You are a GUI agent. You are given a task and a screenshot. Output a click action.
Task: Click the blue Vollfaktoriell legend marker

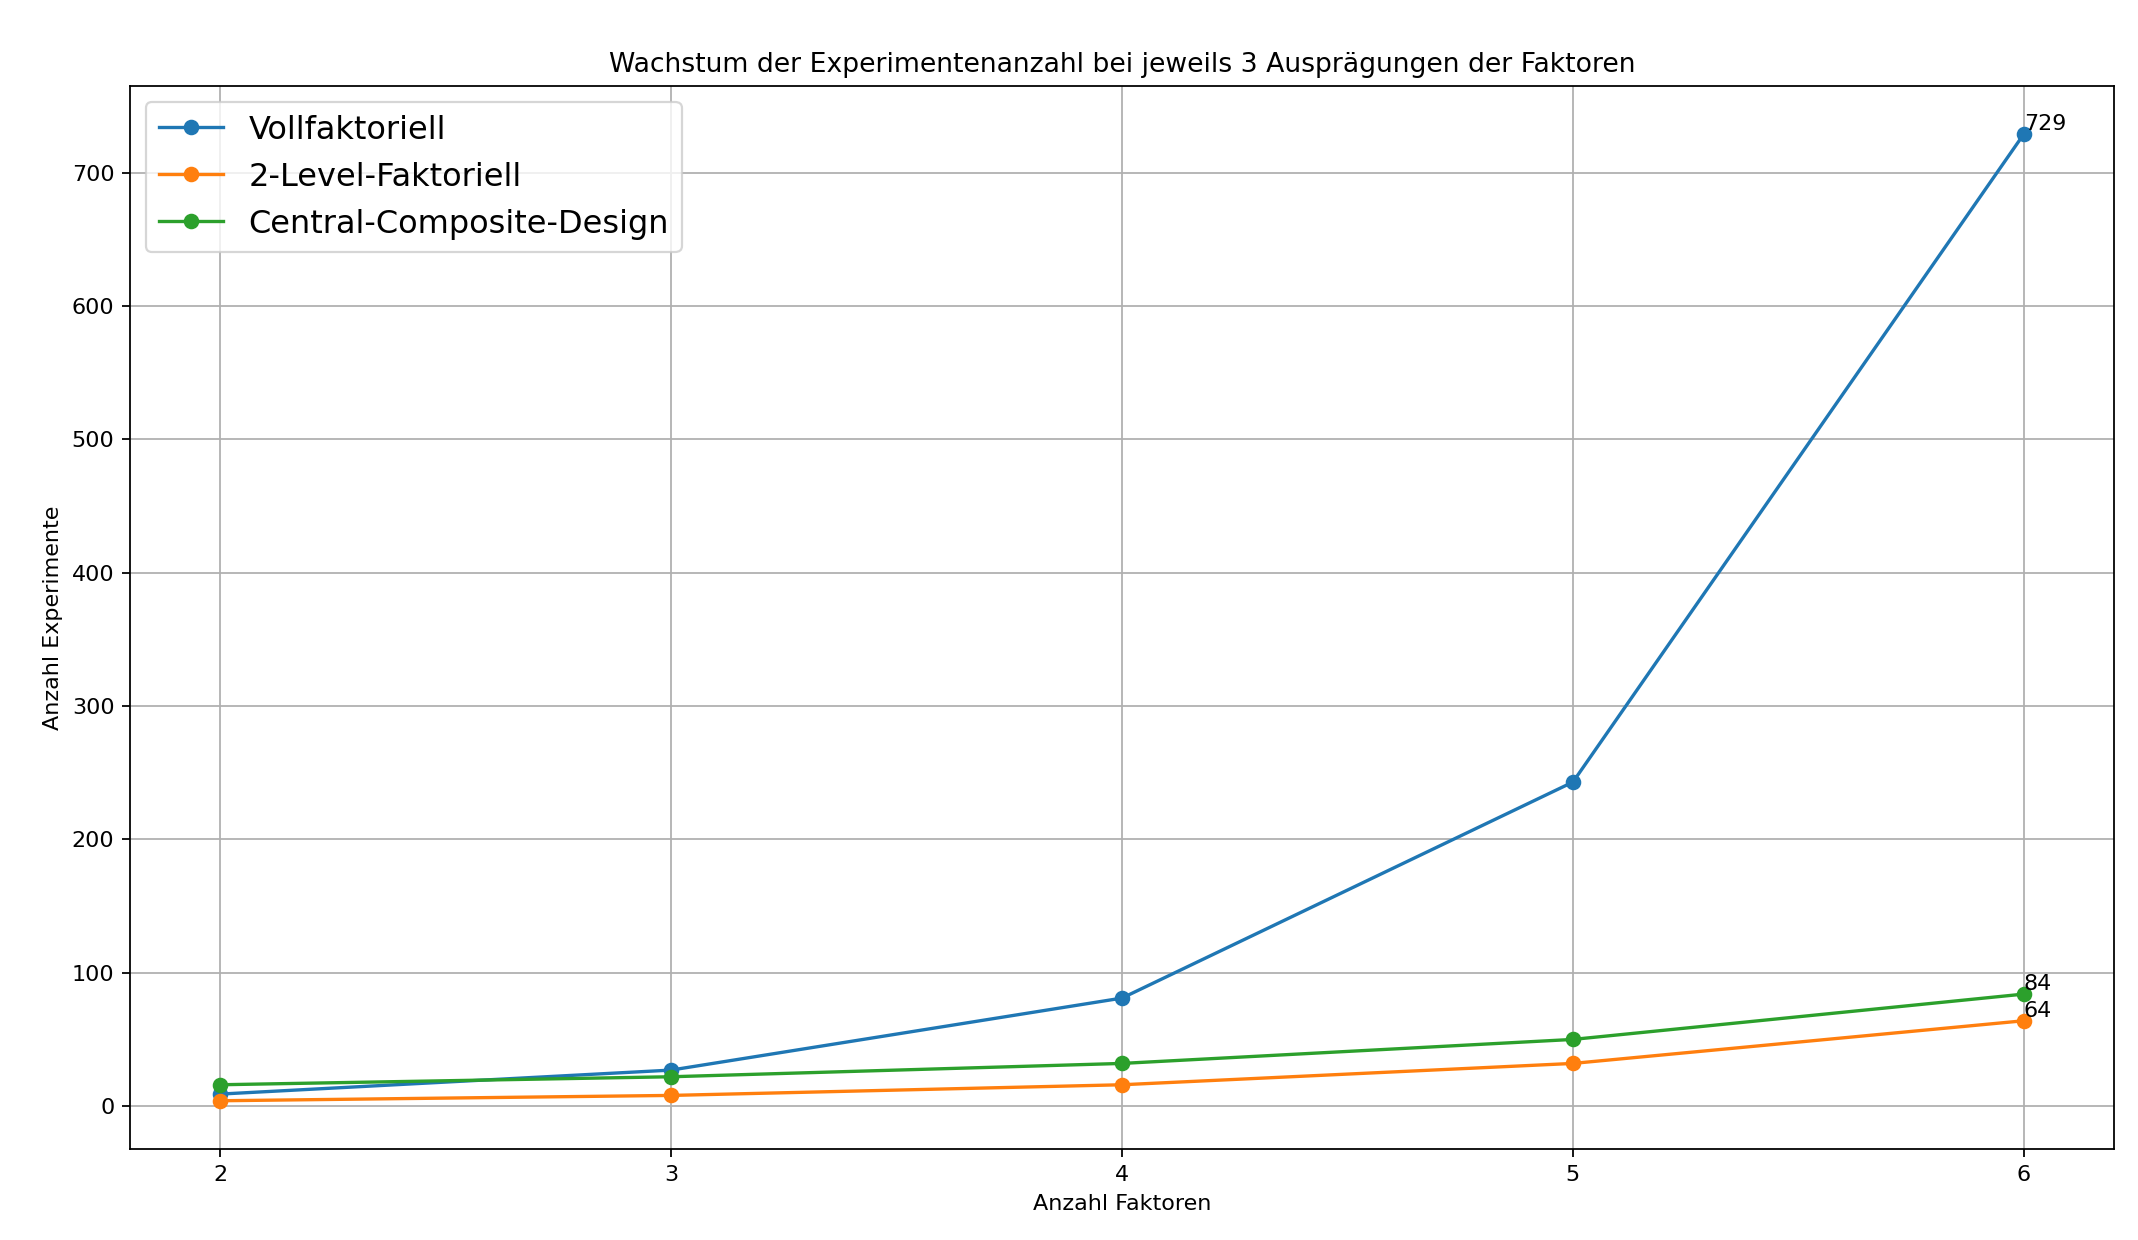tap(190, 128)
